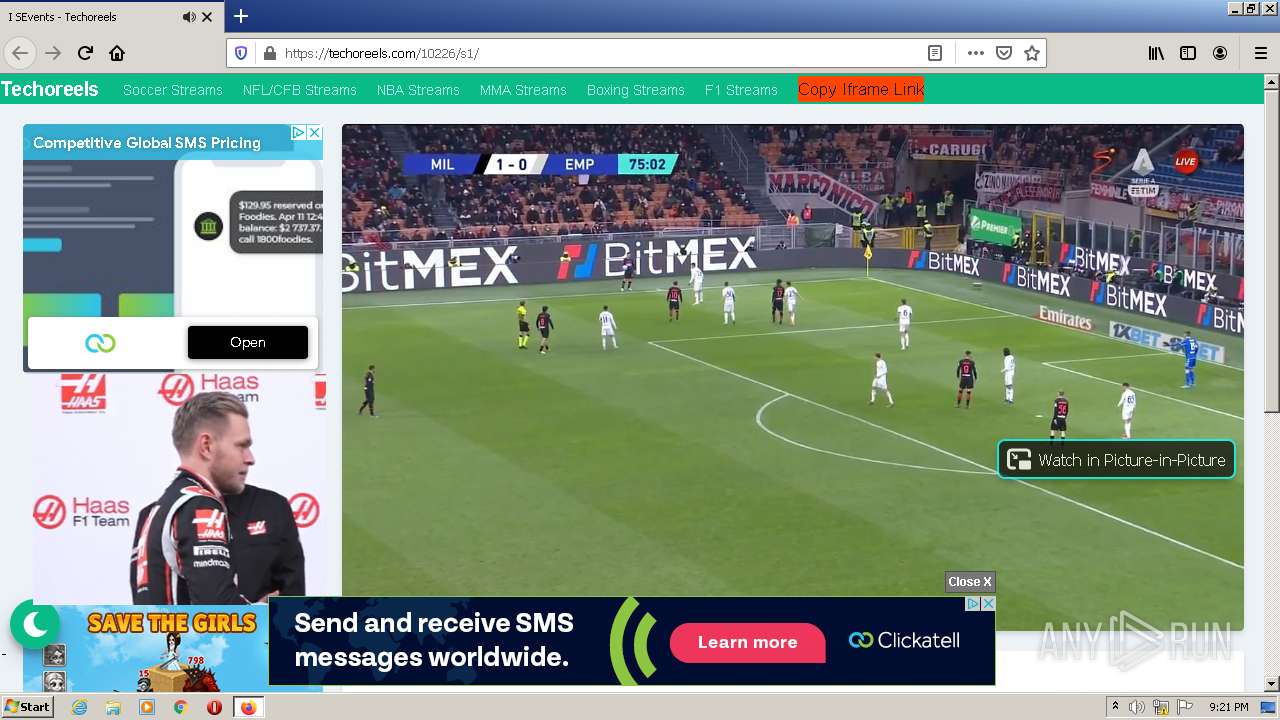This screenshot has height=720, width=1280.
Task: Save page to Pocket
Action: pyautogui.click(x=1004, y=53)
